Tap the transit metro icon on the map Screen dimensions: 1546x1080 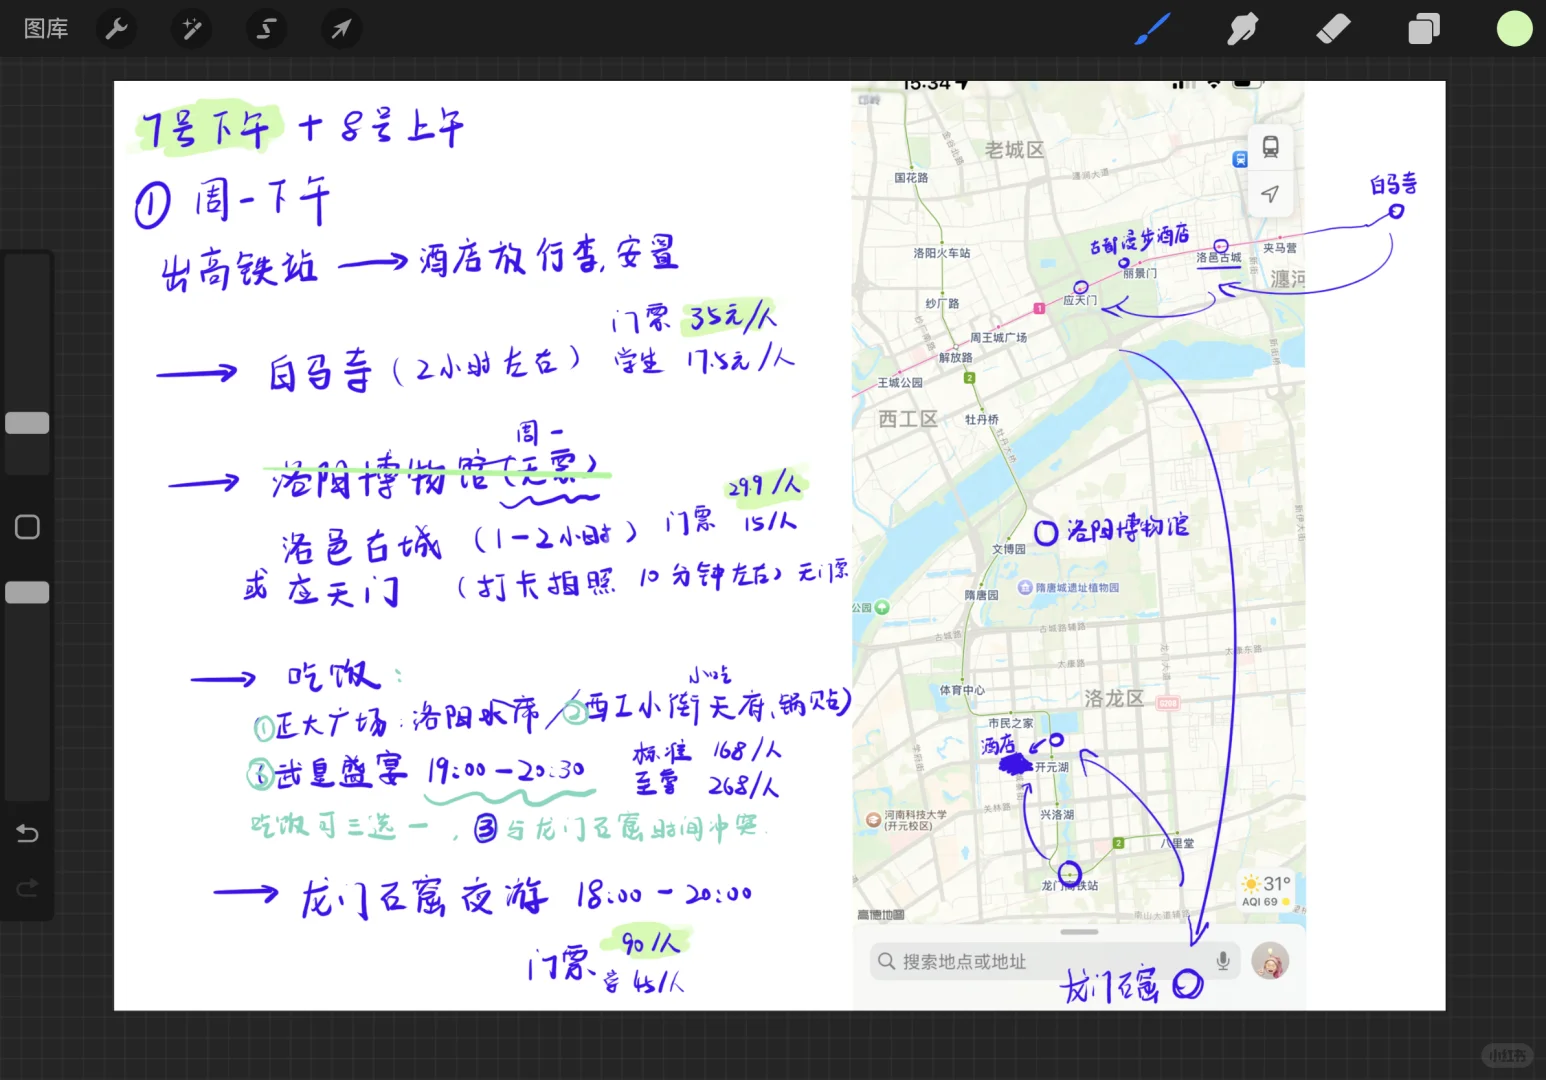pos(1270,147)
